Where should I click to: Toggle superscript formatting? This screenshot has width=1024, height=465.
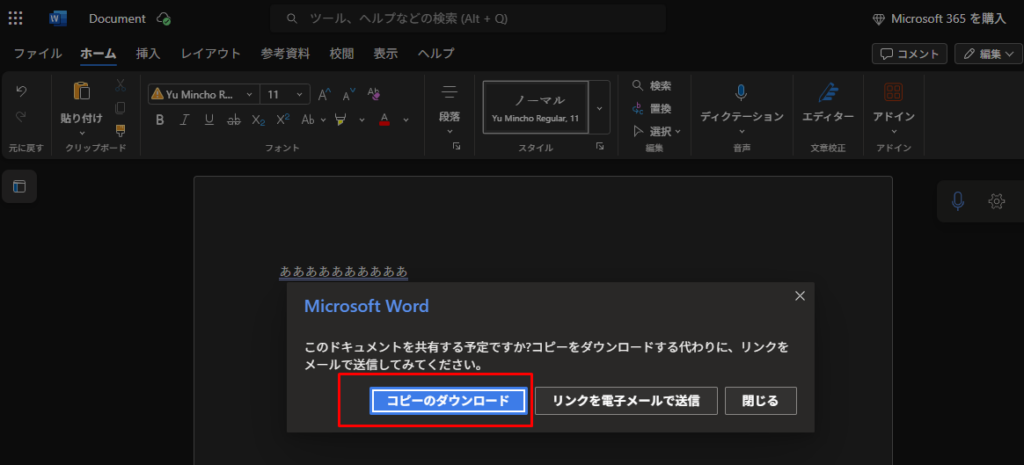(283, 120)
